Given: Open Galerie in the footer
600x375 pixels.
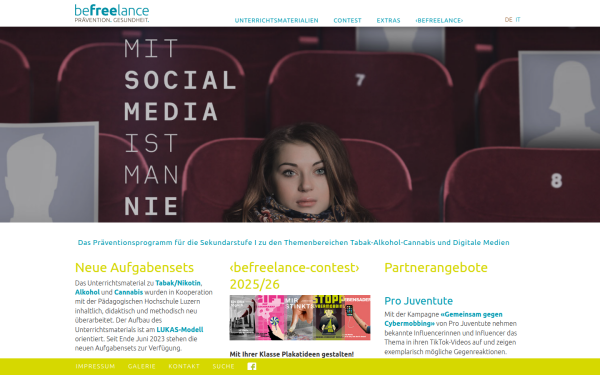Looking at the screenshot, I should point(142,367).
